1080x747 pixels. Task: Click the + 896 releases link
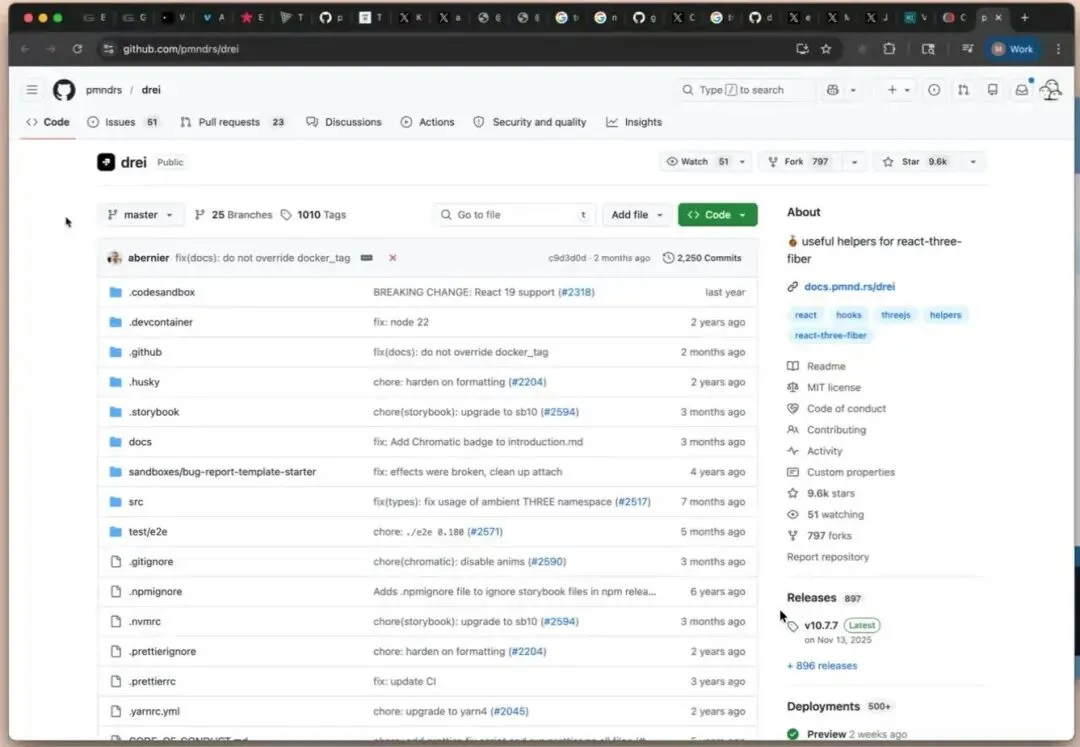click(822, 666)
